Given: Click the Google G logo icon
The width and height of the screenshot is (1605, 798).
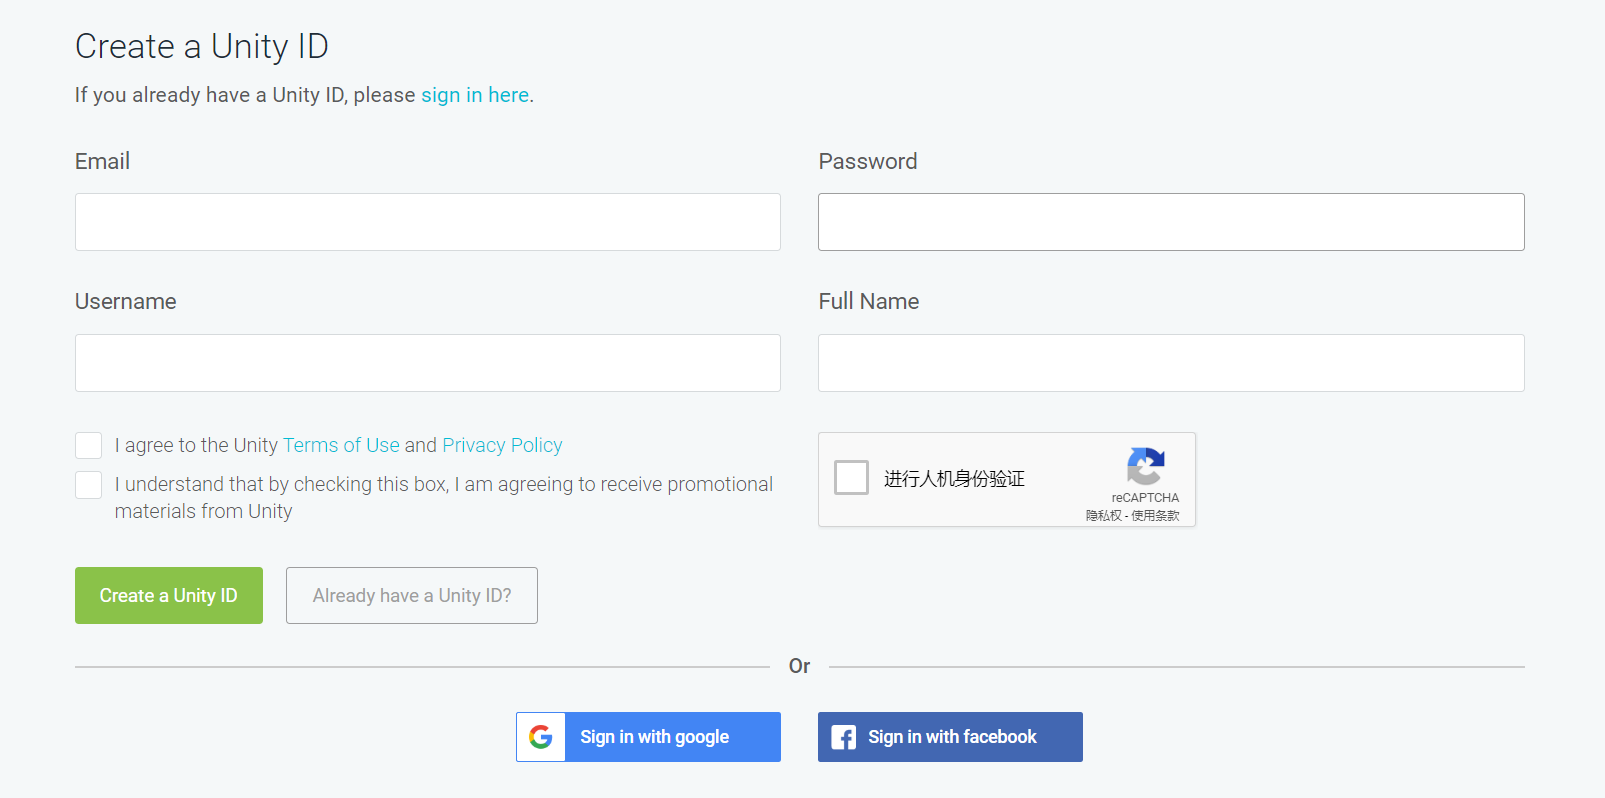Looking at the screenshot, I should (541, 737).
